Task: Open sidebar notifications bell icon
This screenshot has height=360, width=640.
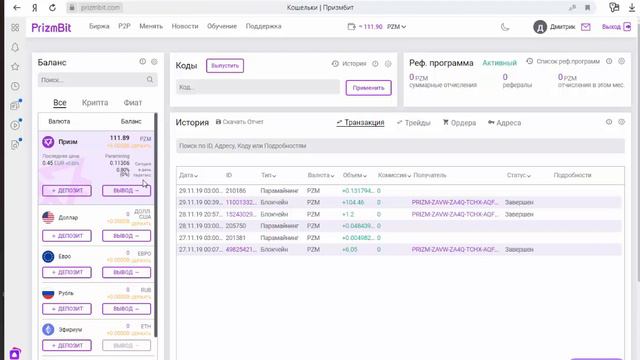Action: pyautogui.click(x=15, y=47)
